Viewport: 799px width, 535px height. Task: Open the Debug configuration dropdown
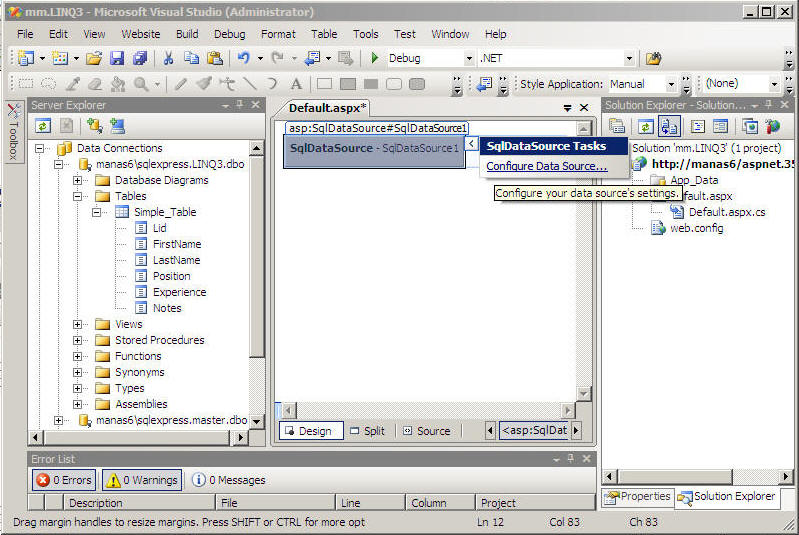[x=469, y=58]
